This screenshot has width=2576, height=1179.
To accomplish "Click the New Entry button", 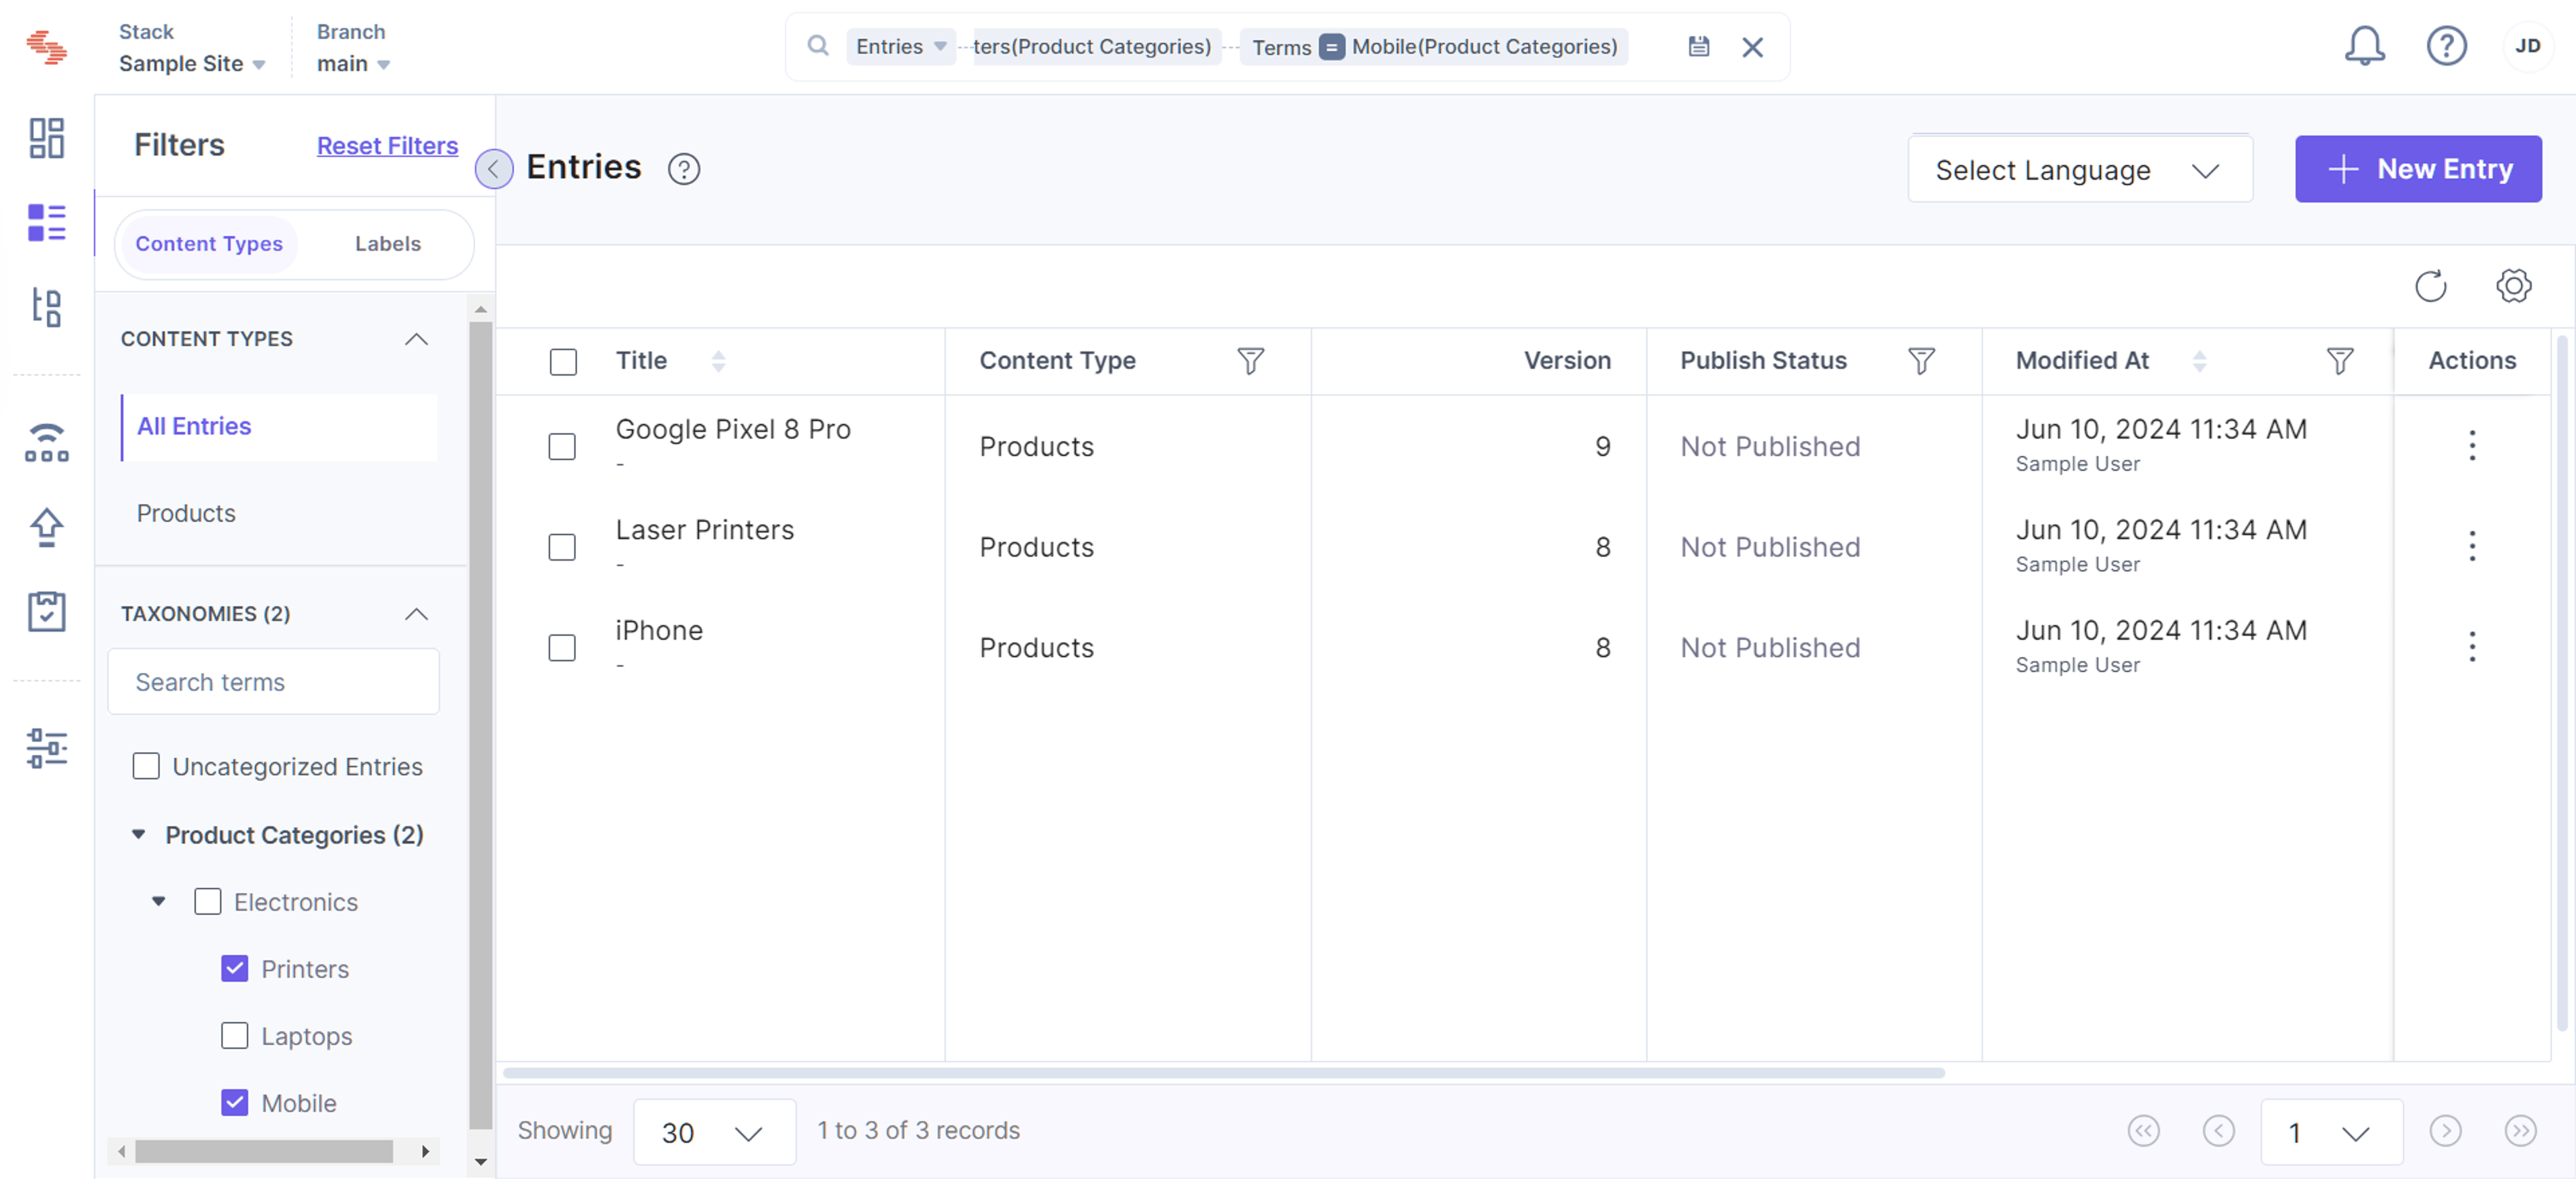I will tap(2418, 169).
